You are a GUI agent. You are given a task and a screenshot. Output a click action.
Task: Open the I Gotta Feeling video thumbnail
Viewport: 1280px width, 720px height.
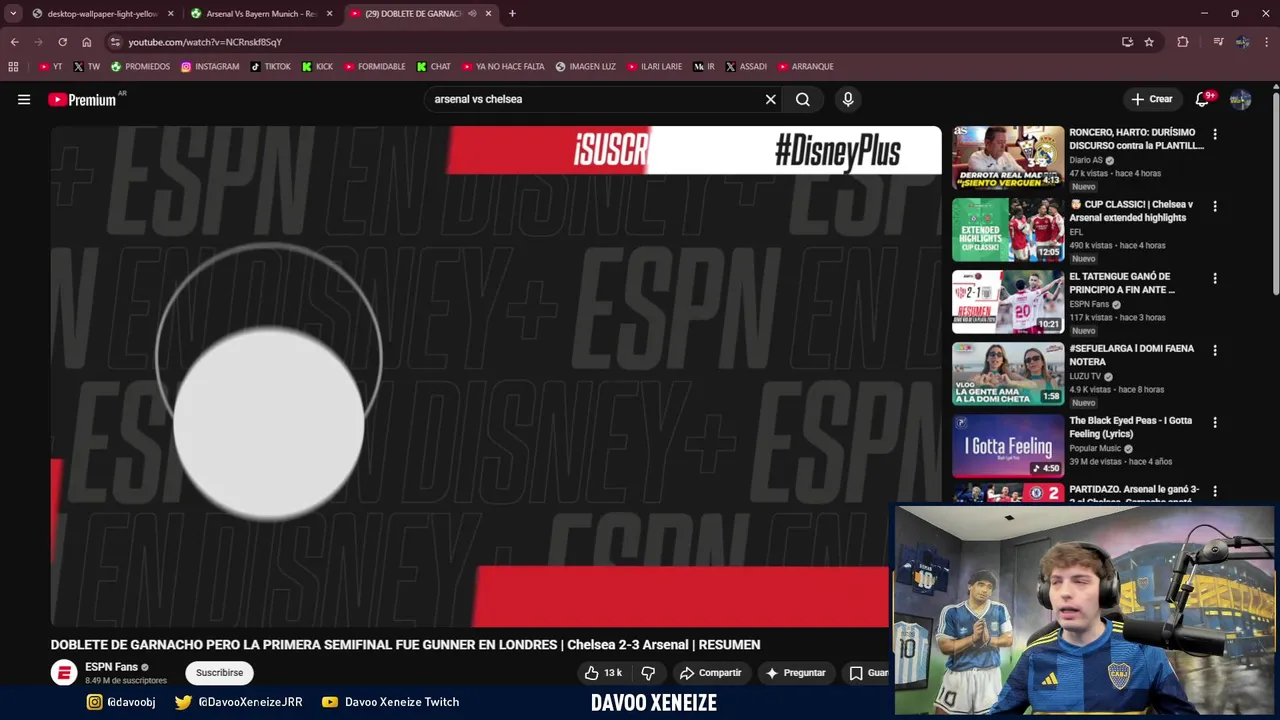pyautogui.click(x=1008, y=445)
